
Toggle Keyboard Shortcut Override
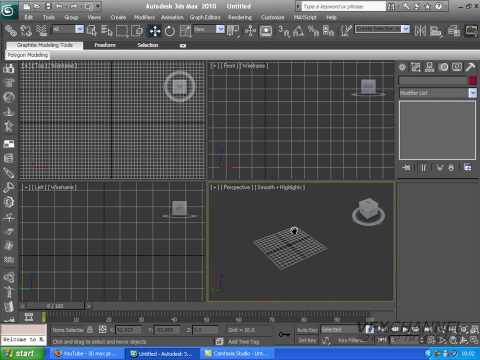point(266,31)
